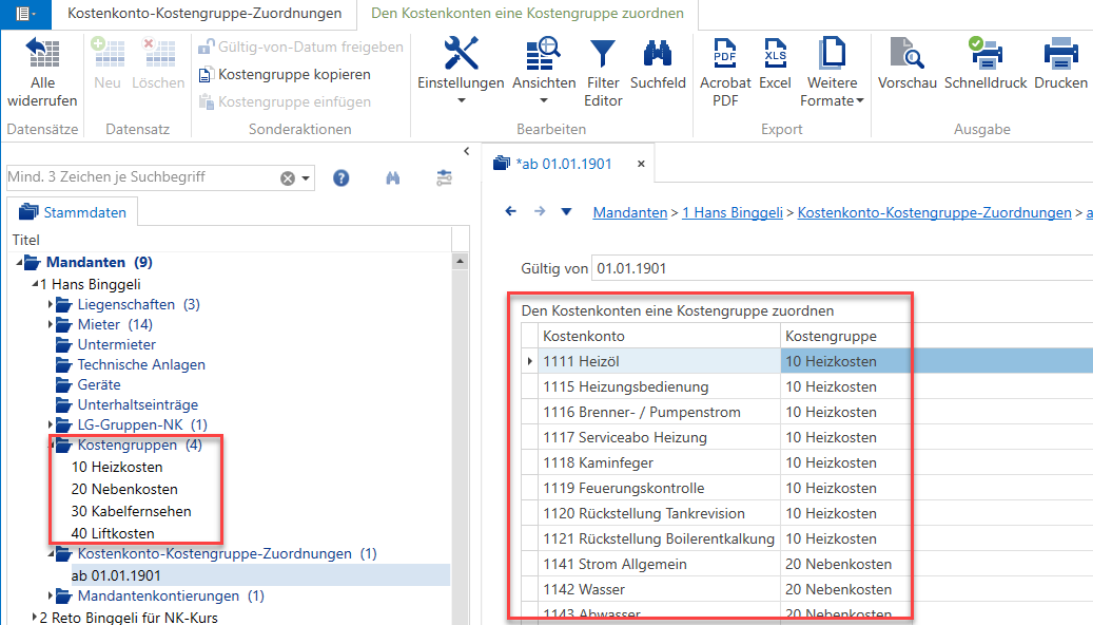
Task: Expand 2 Reto Binggeli für NK-Kurs node
Action: tap(34, 617)
